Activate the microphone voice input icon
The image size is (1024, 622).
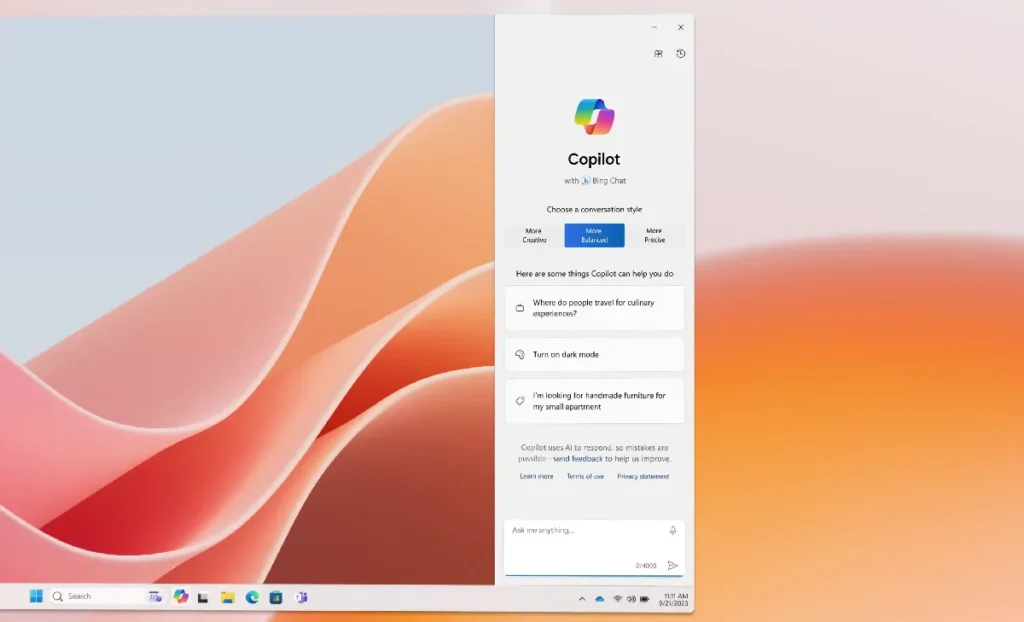(x=673, y=531)
